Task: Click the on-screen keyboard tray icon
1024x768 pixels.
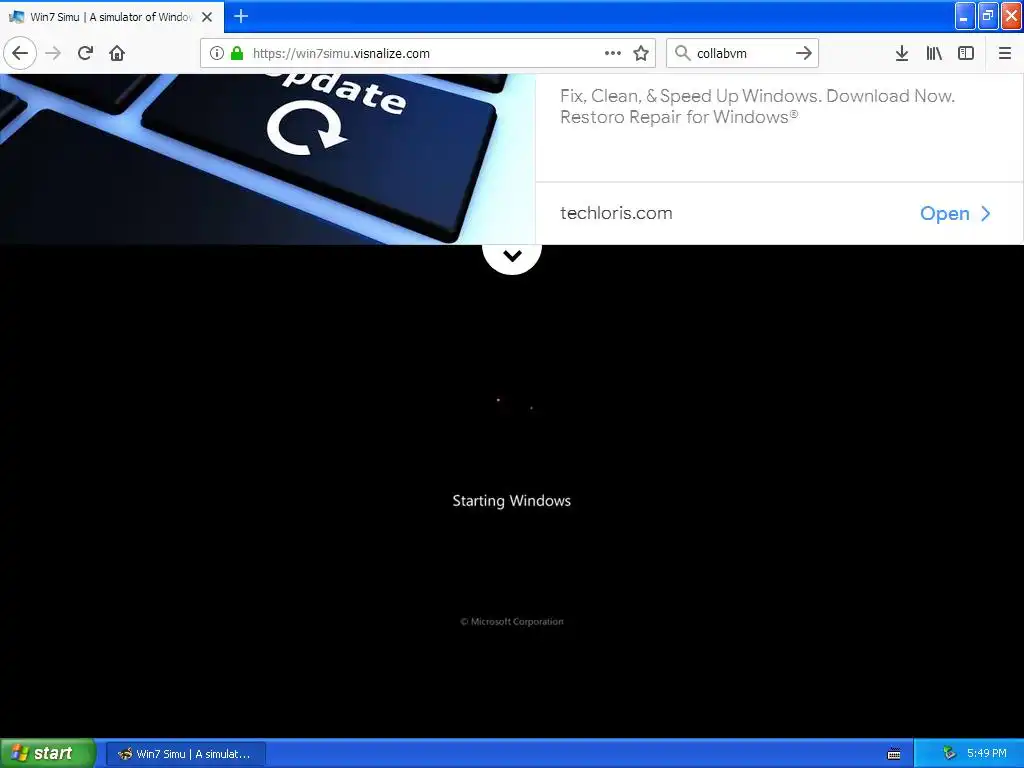Action: coord(894,754)
